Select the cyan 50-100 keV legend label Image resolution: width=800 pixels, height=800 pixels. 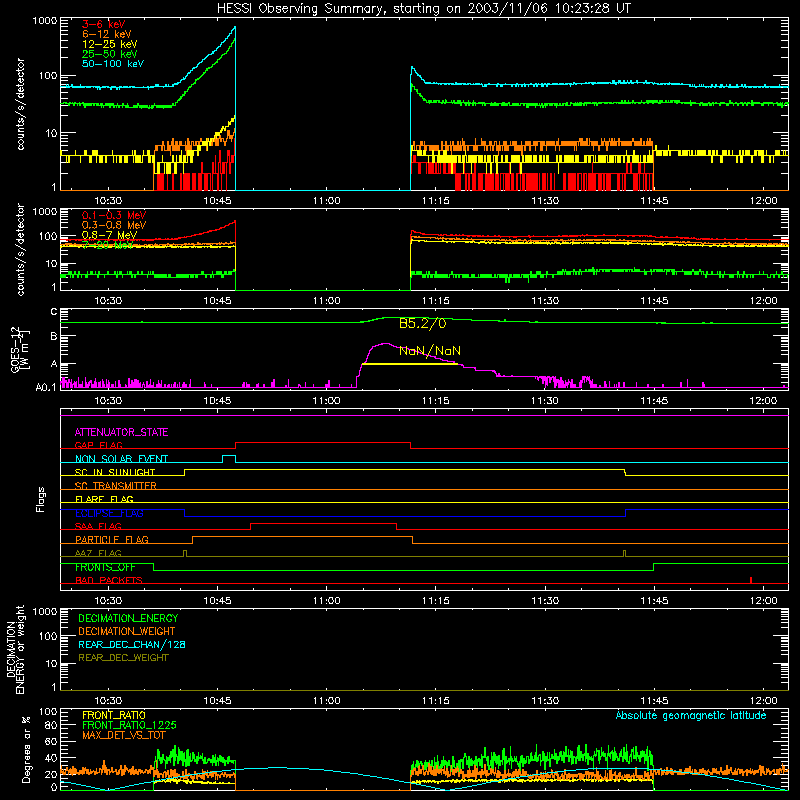tap(113, 64)
